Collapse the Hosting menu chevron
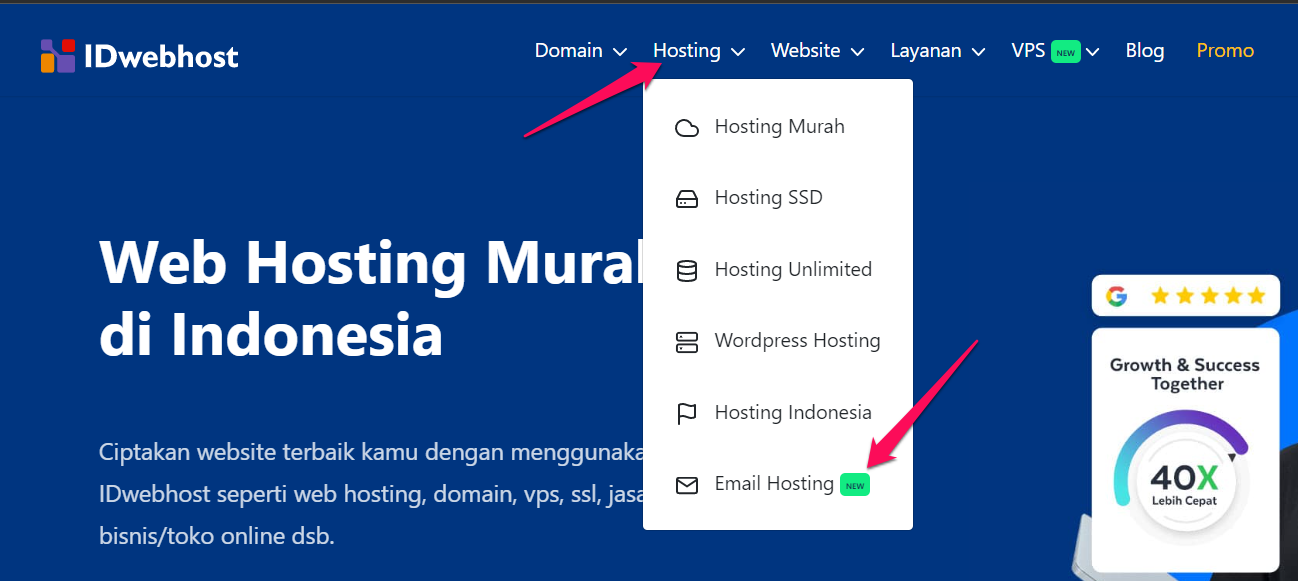Screen dimensions: 1298x581 coord(738,52)
